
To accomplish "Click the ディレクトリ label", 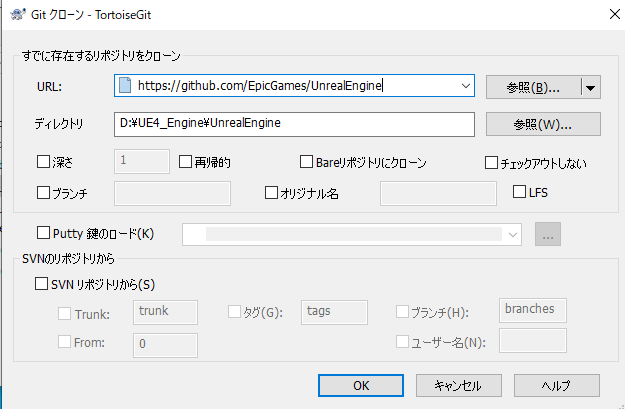I will 59,124.
